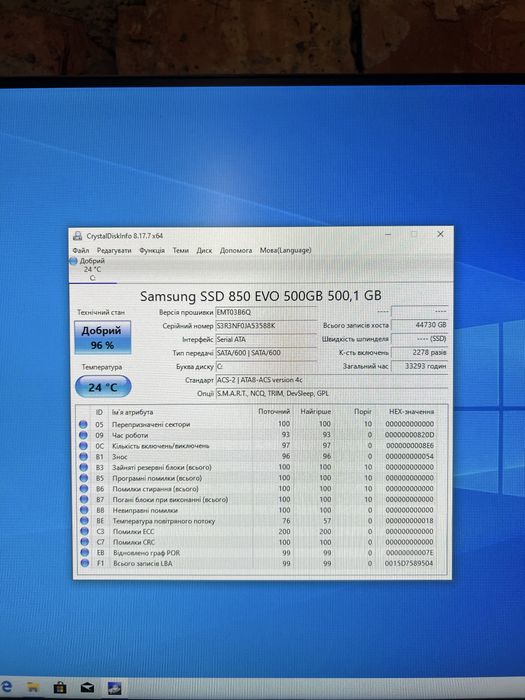
Task: Click status circle of Знос row
Action: point(83,456)
